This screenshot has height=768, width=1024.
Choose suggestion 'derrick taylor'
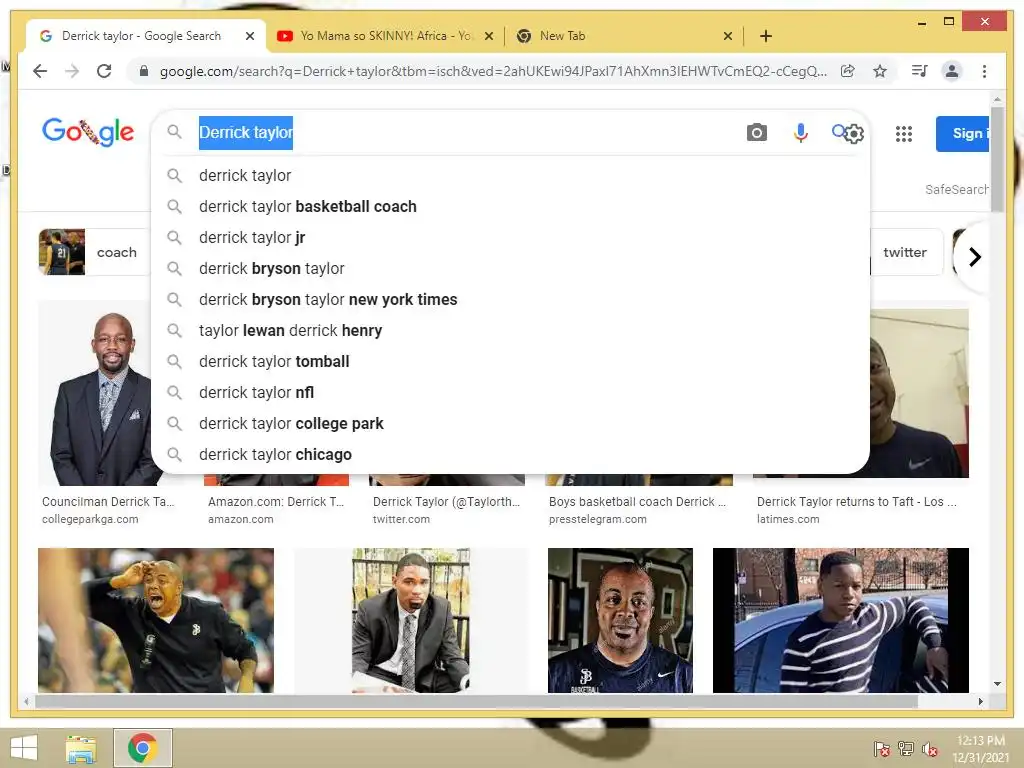tap(510, 176)
